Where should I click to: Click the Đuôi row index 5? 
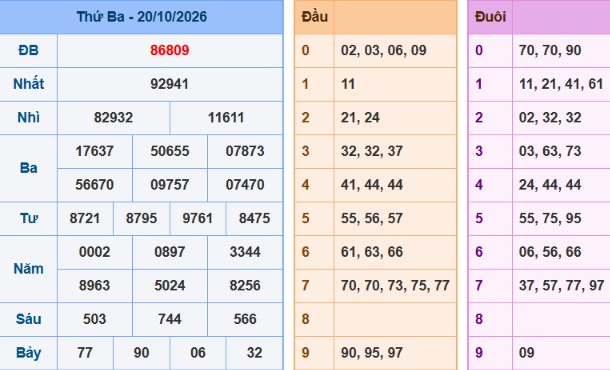tap(479, 218)
